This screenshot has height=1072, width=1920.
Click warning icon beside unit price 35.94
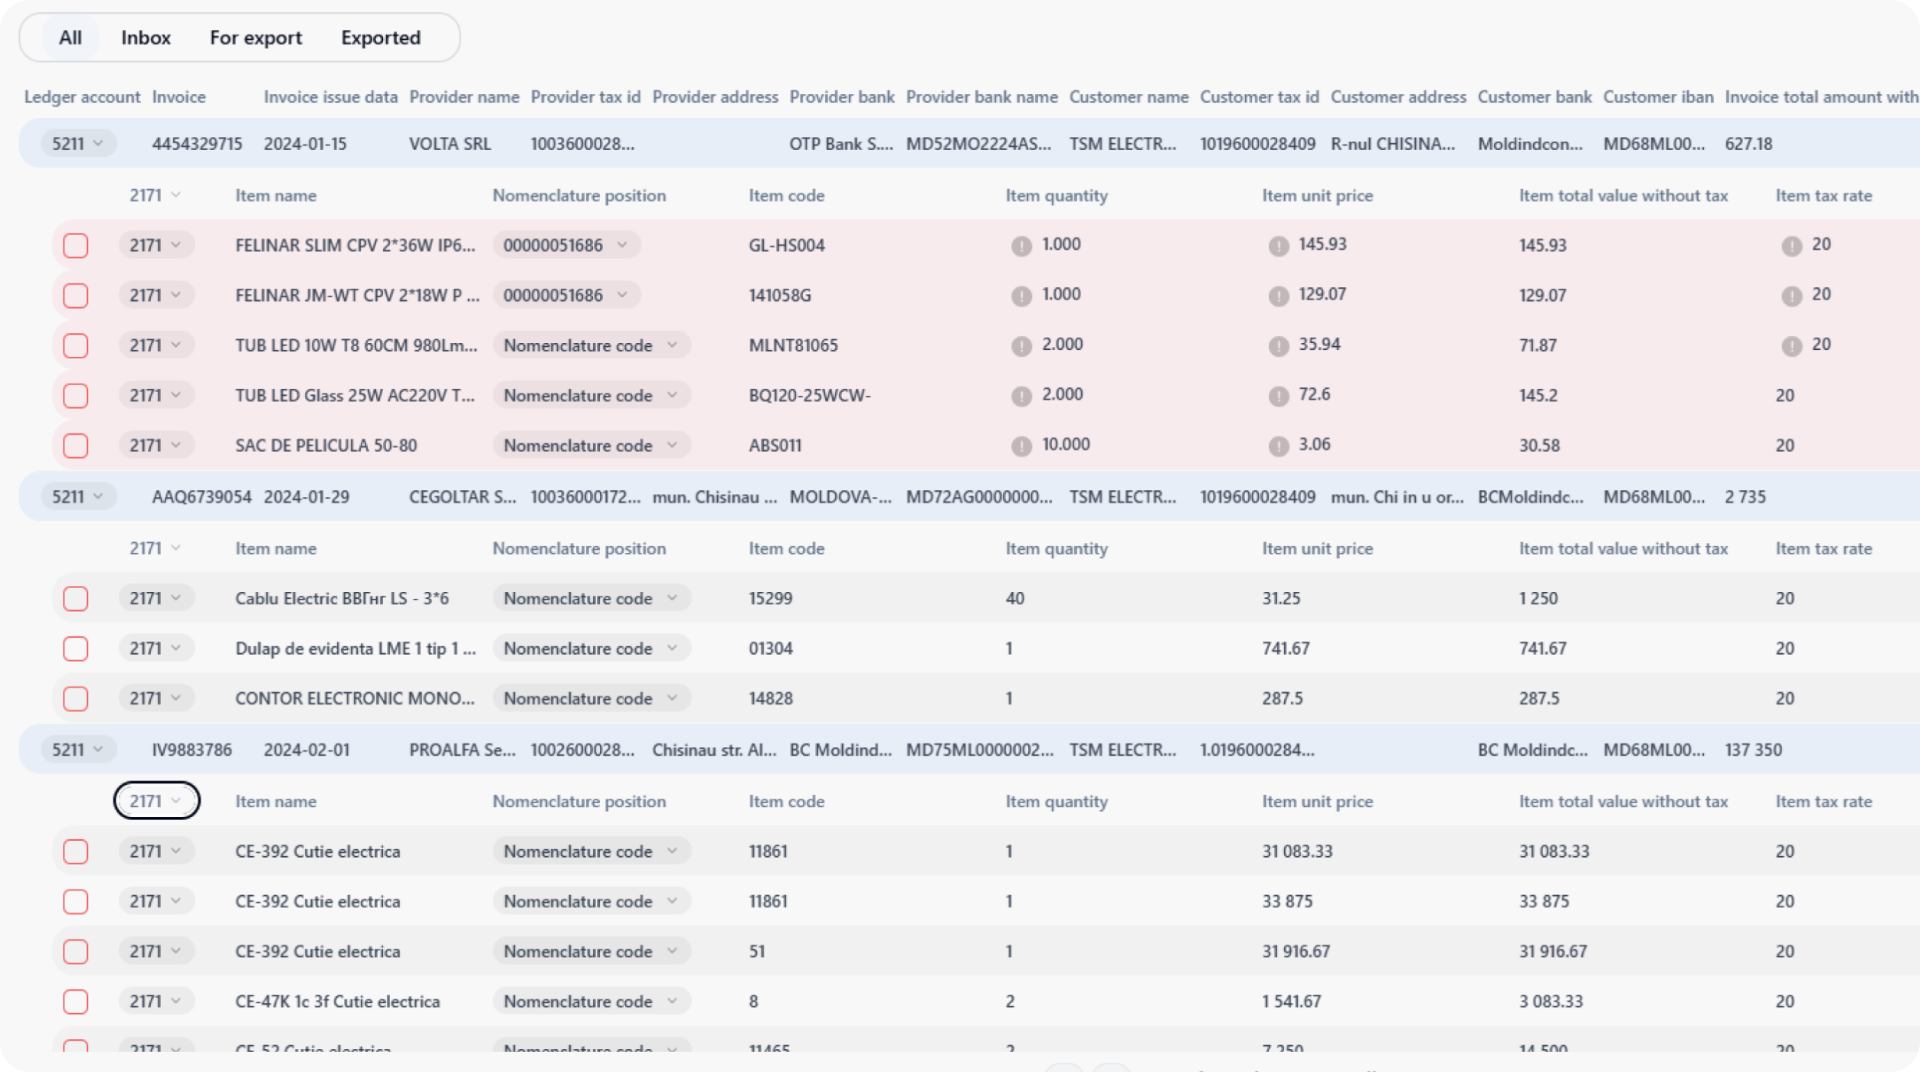click(x=1280, y=344)
